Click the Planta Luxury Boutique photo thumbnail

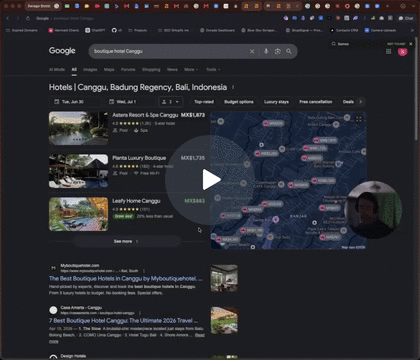click(79, 171)
